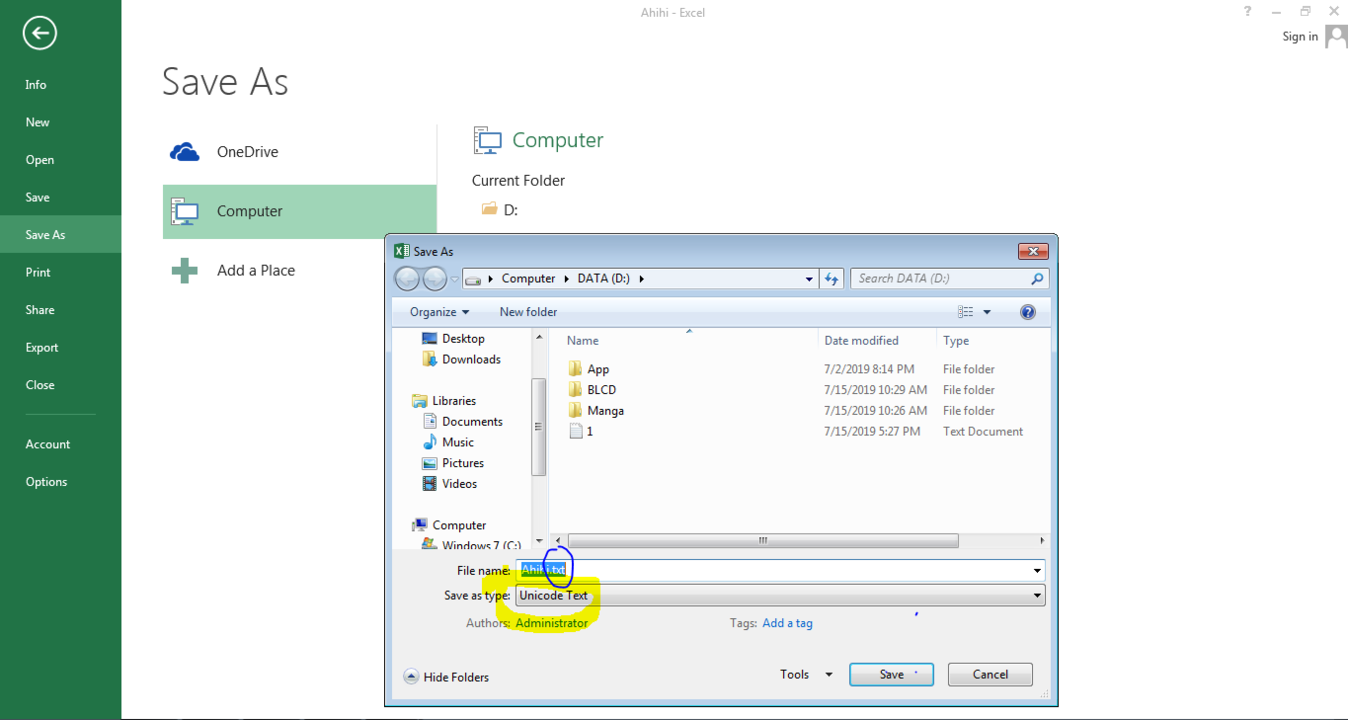Click the dialog help icon

click(x=1027, y=312)
